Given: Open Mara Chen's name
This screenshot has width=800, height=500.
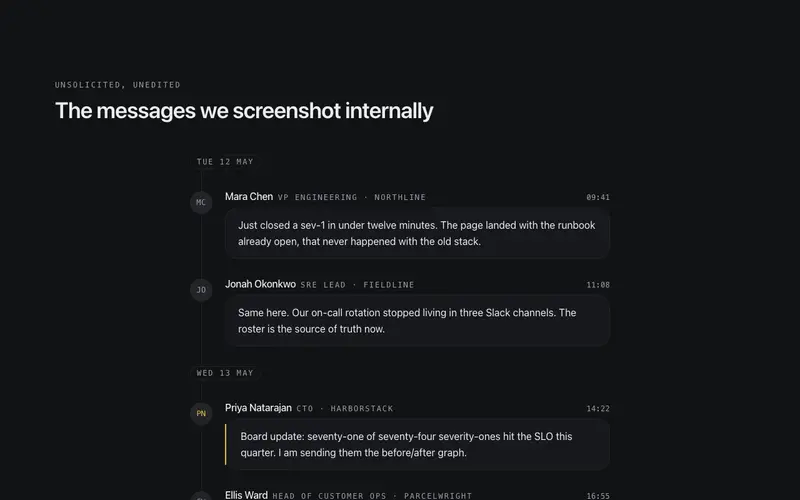Looking at the screenshot, I should pyautogui.click(x=249, y=196).
